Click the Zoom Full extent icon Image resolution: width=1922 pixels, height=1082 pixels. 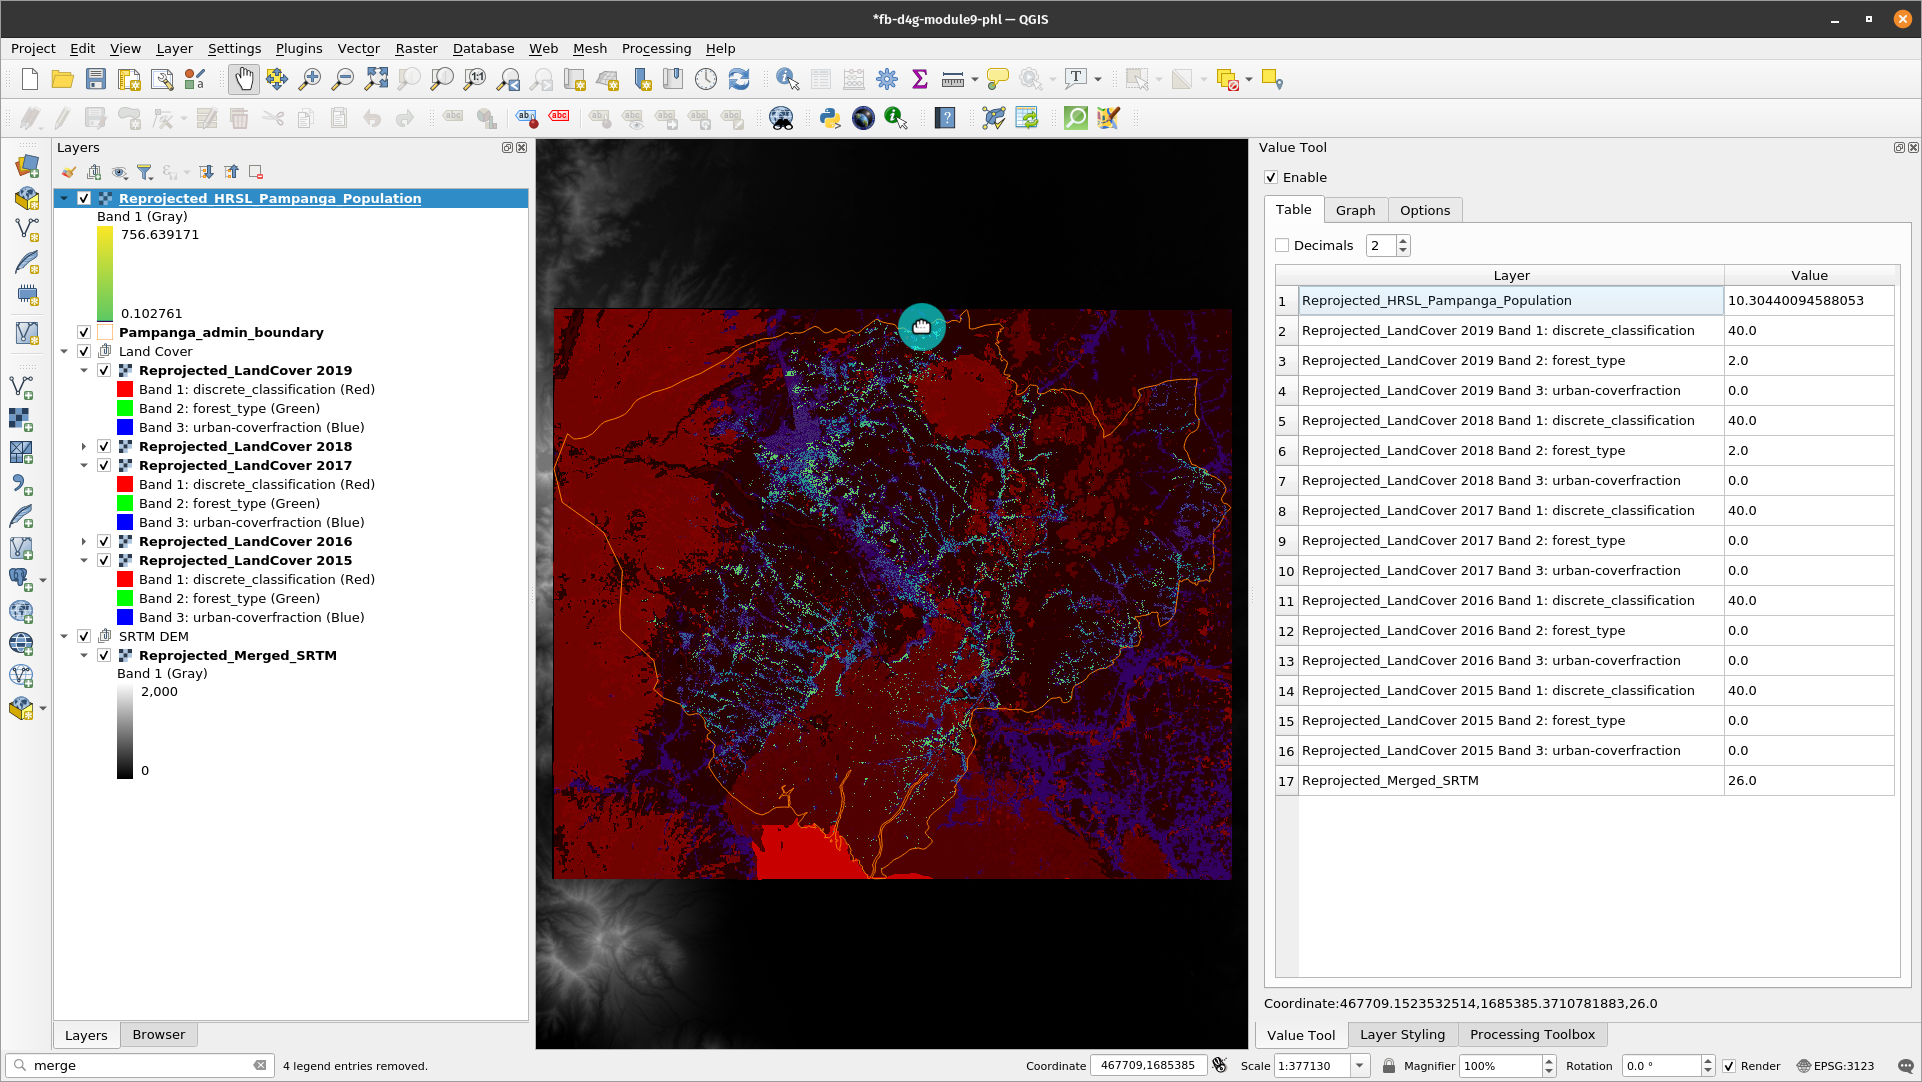[376, 79]
